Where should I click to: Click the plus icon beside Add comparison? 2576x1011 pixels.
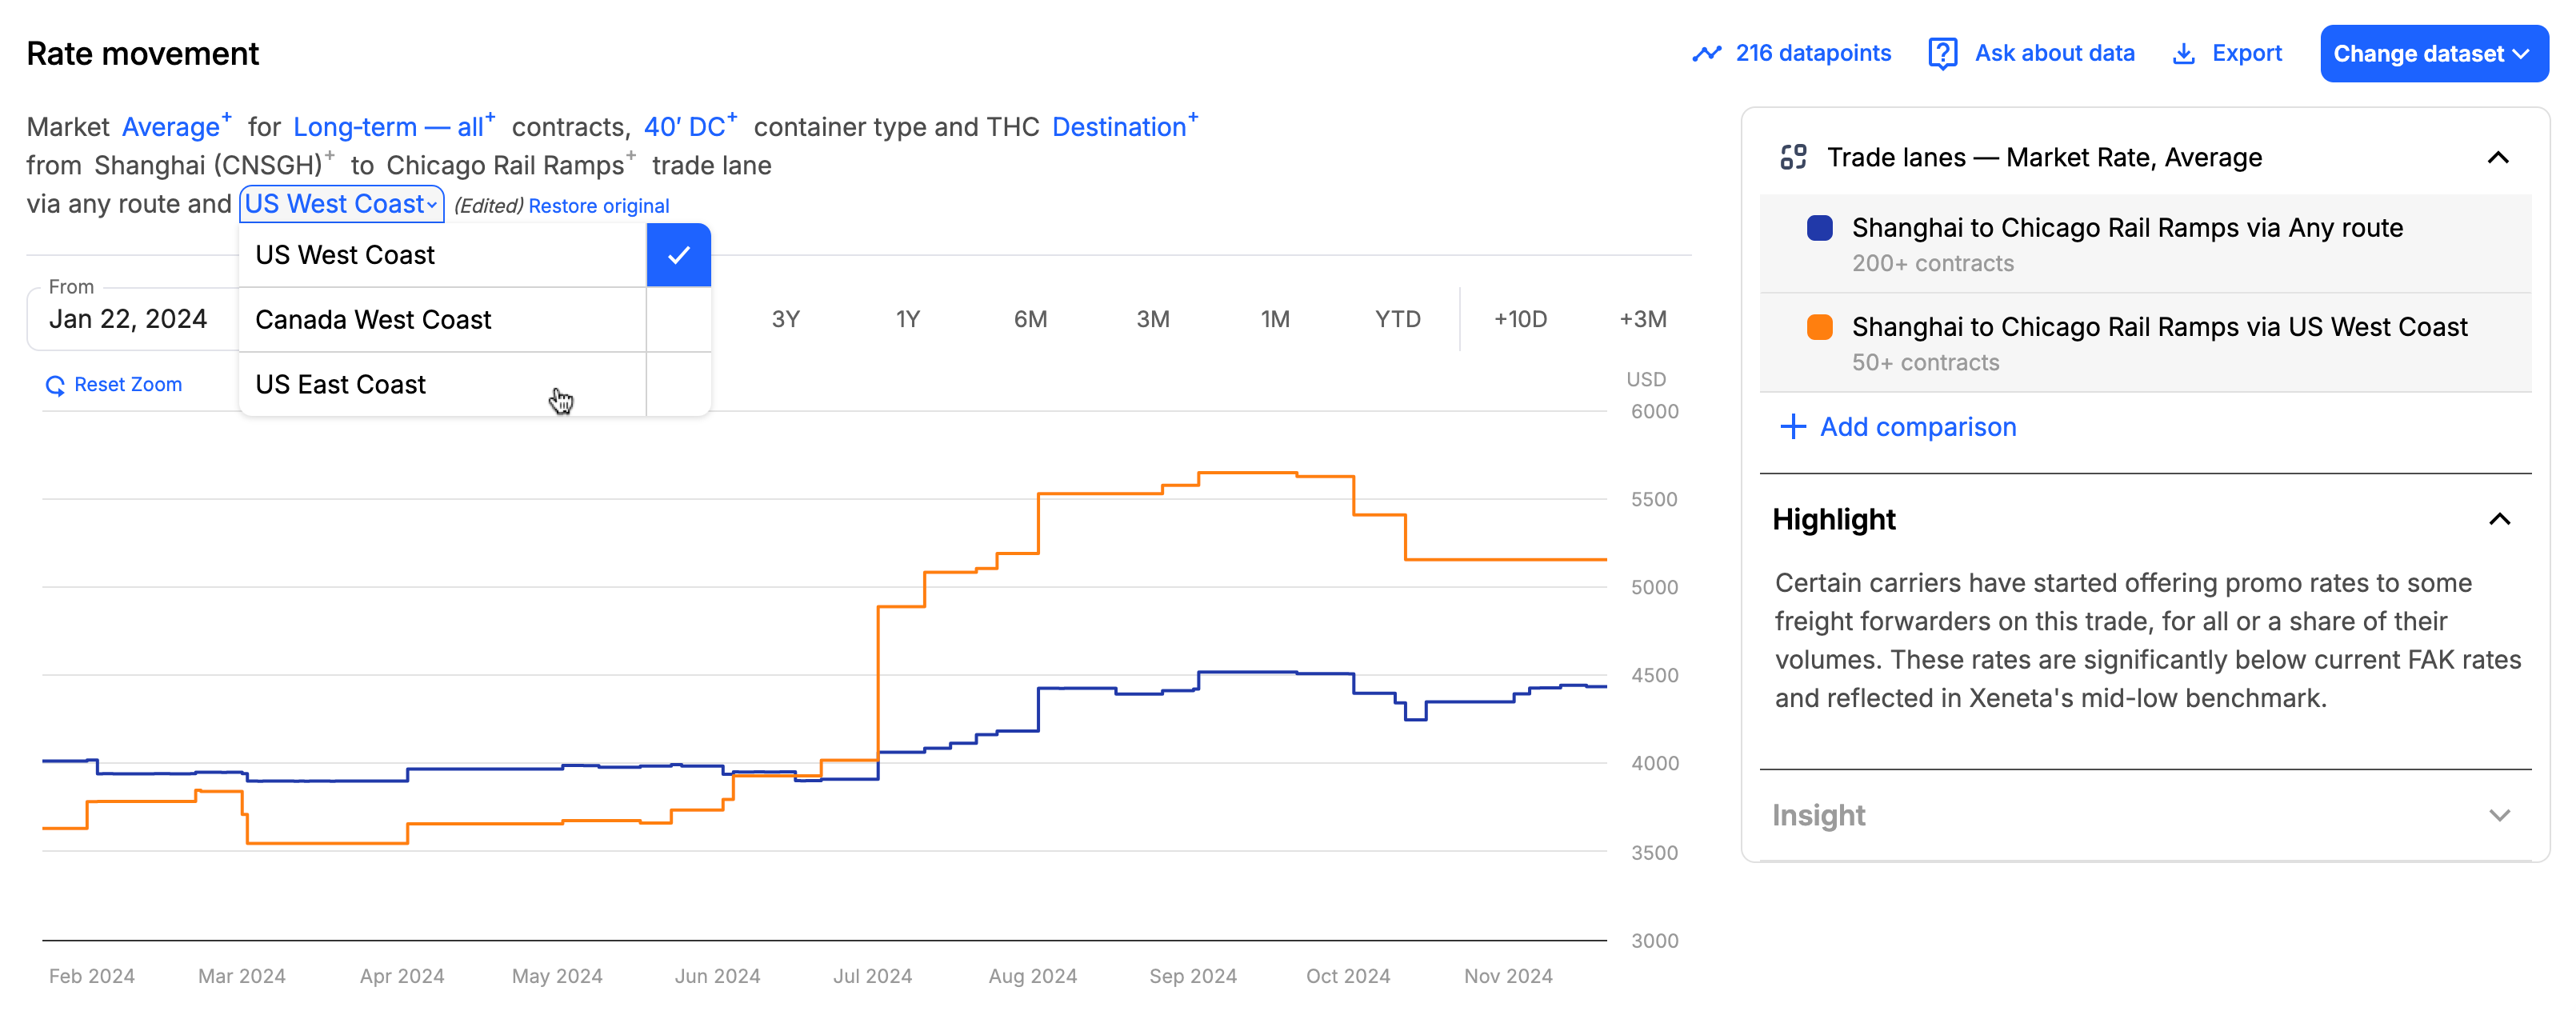click(1793, 427)
